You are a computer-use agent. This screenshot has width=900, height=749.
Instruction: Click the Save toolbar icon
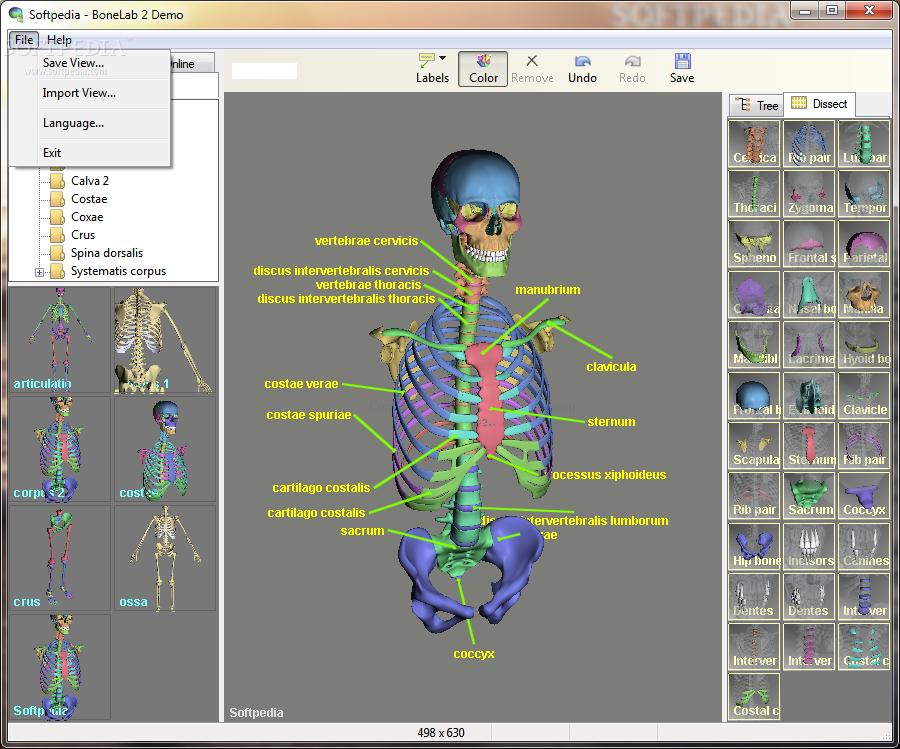pyautogui.click(x=682, y=69)
